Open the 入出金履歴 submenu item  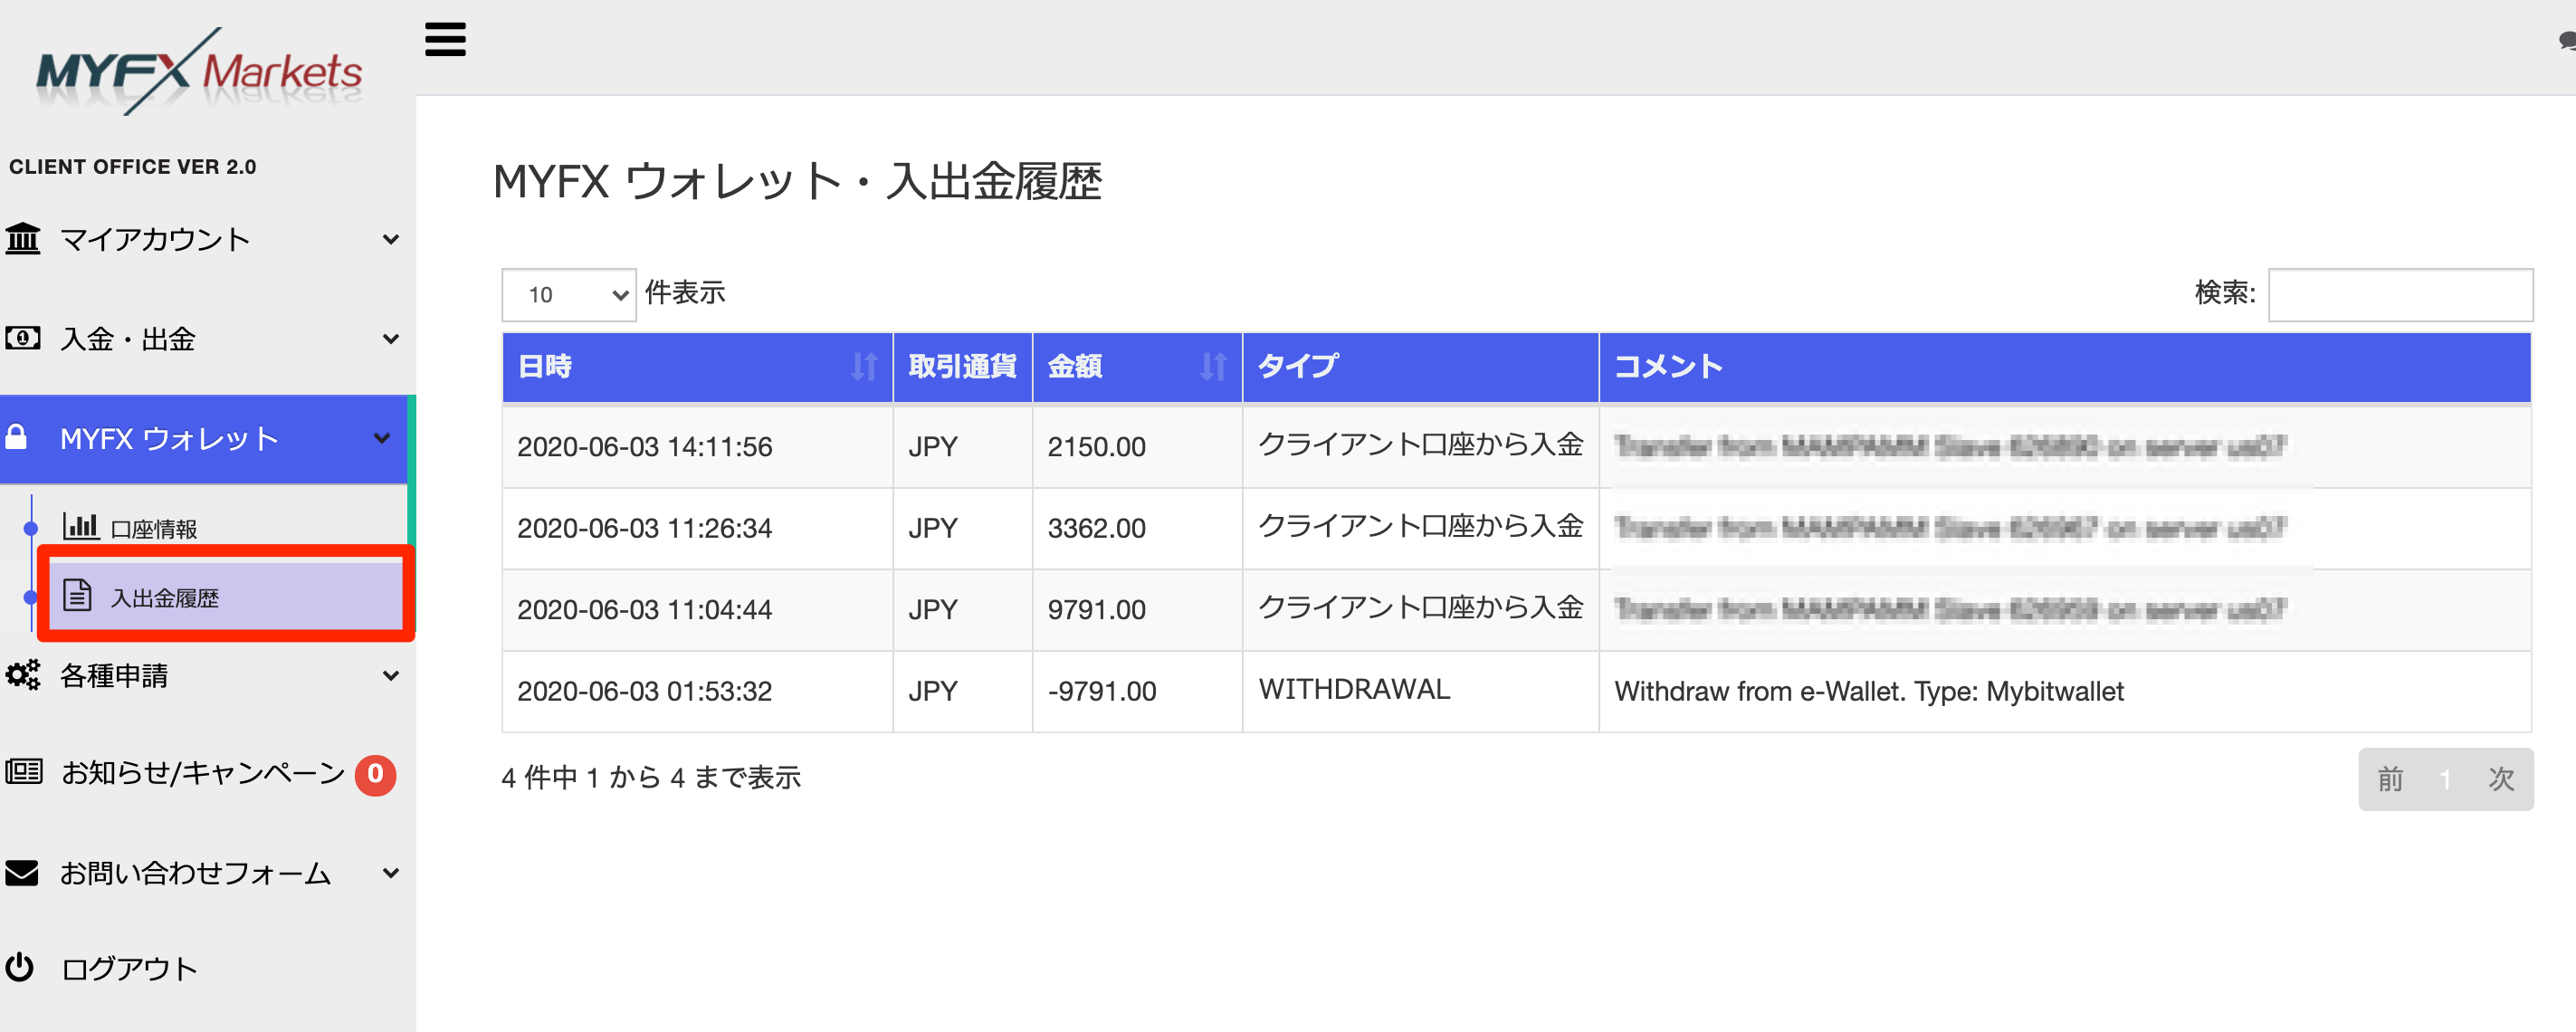click(226, 597)
